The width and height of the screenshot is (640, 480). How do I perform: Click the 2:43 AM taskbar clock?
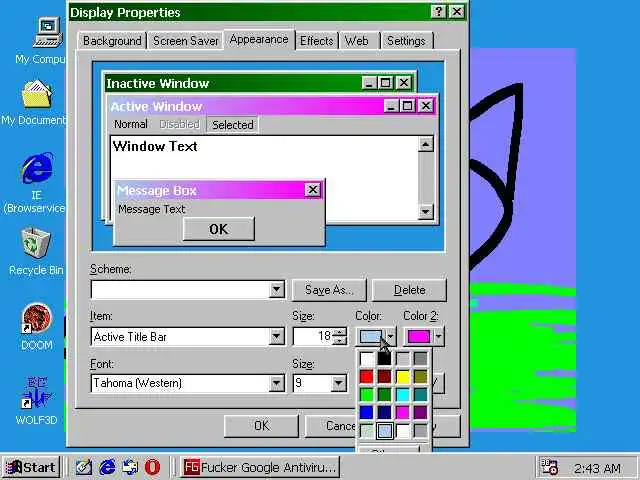[597, 468]
